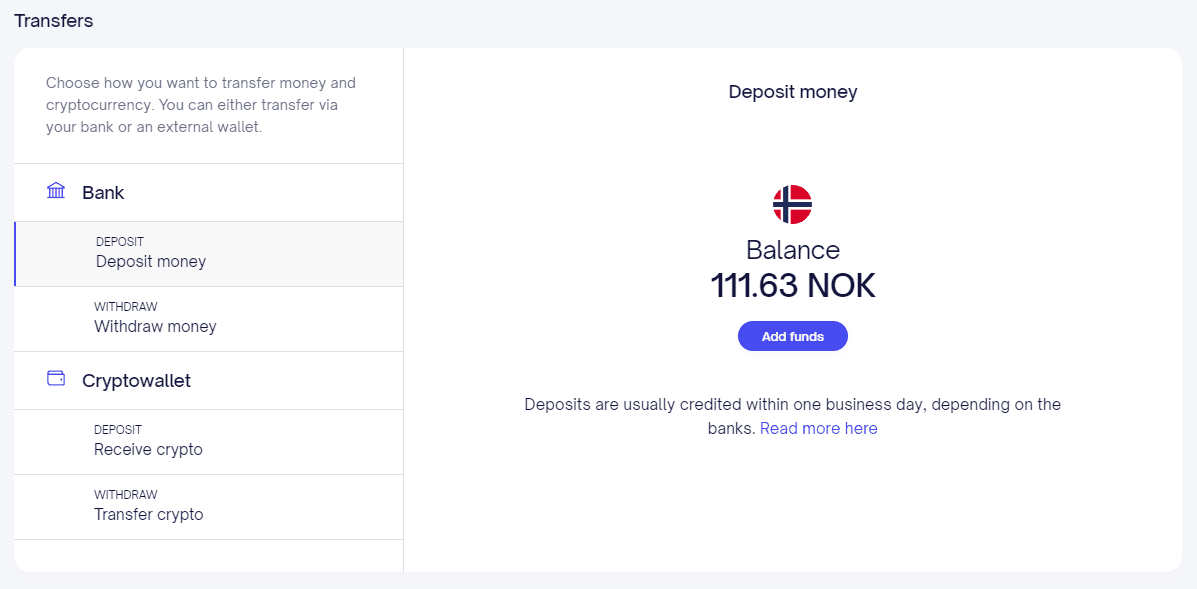Switch to Withdraw money
The image size is (1197, 589).
(x=155, y=327)
